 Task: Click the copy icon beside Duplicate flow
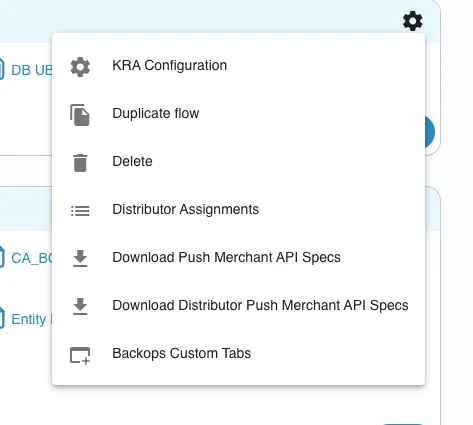click(80, 115)
